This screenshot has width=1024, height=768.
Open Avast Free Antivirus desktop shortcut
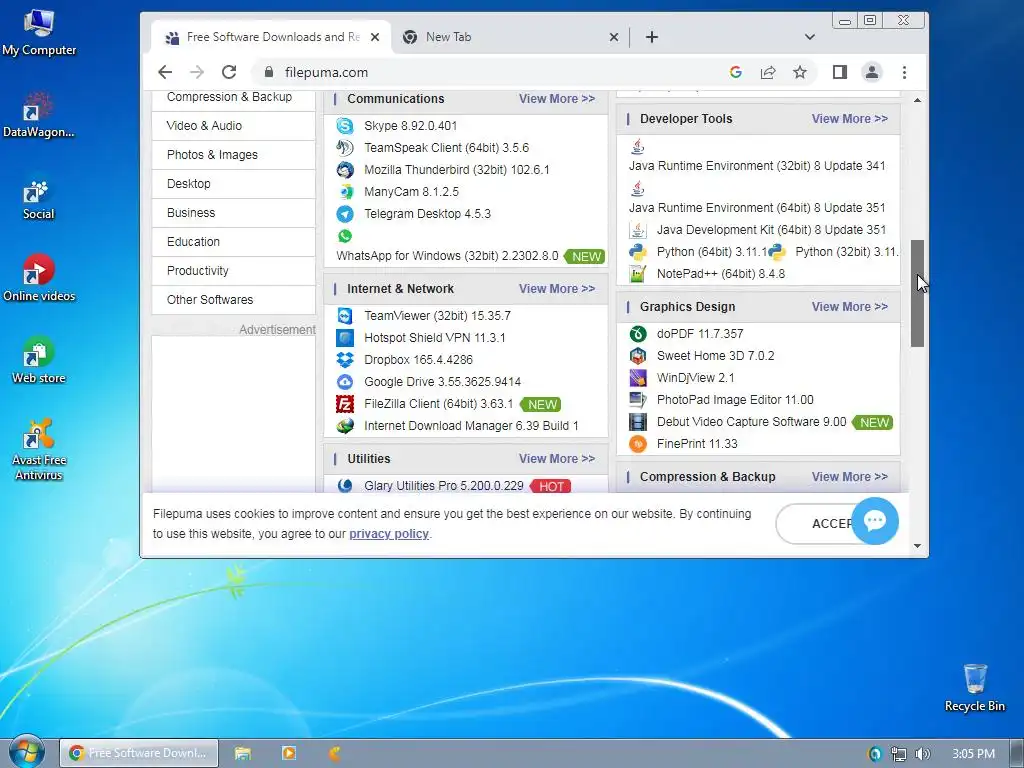pyautogui.click(x=39, y=451)
